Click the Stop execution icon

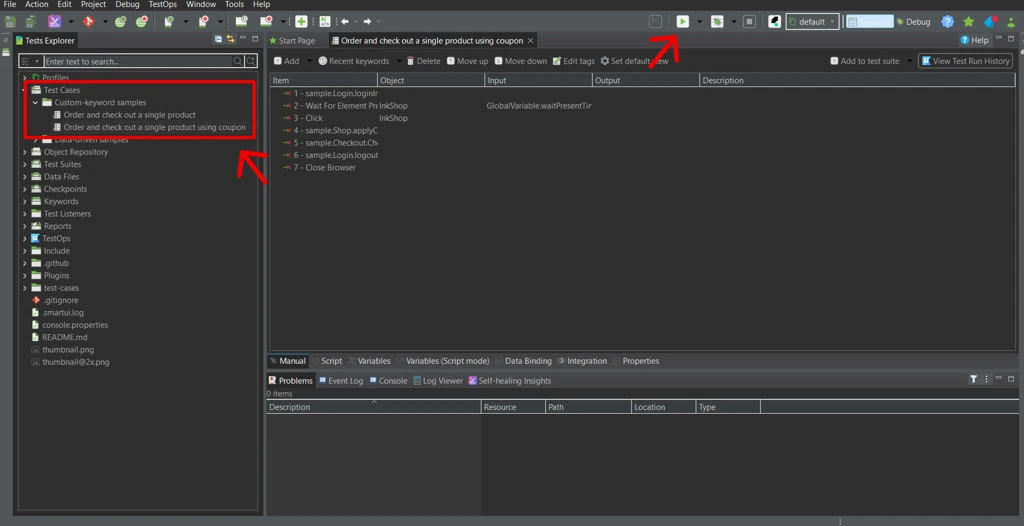point(750,22)
